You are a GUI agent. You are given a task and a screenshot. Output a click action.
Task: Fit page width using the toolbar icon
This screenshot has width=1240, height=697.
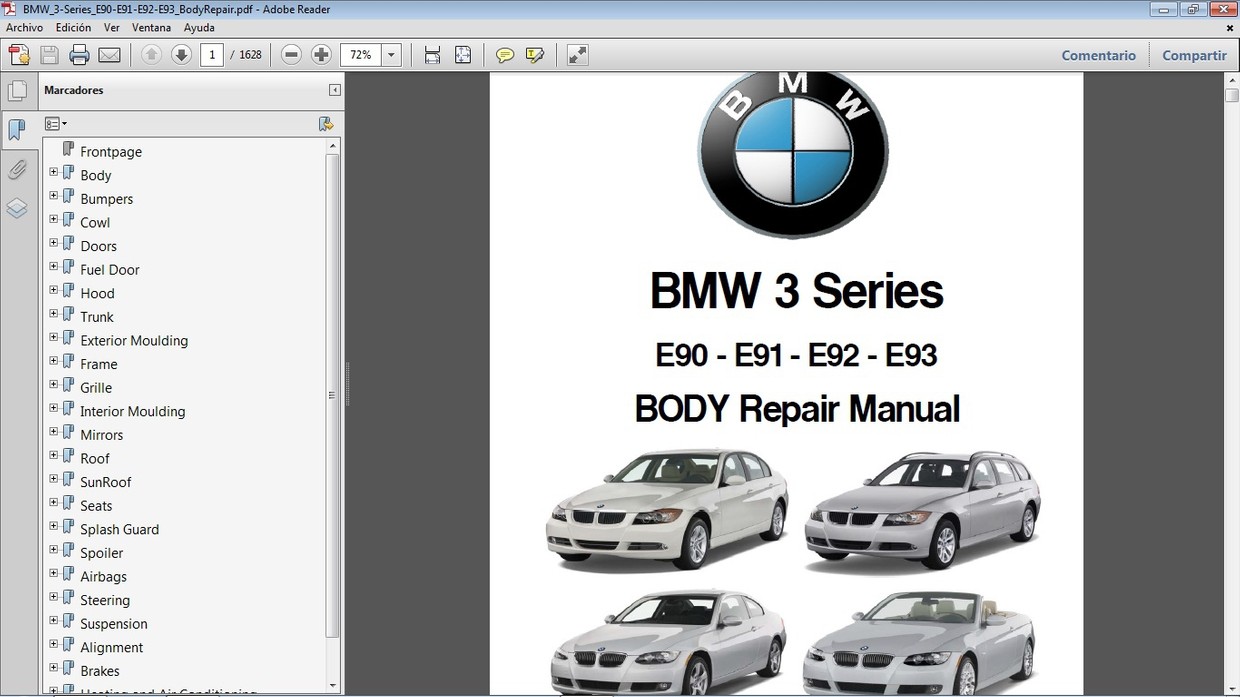click(432, 55)
